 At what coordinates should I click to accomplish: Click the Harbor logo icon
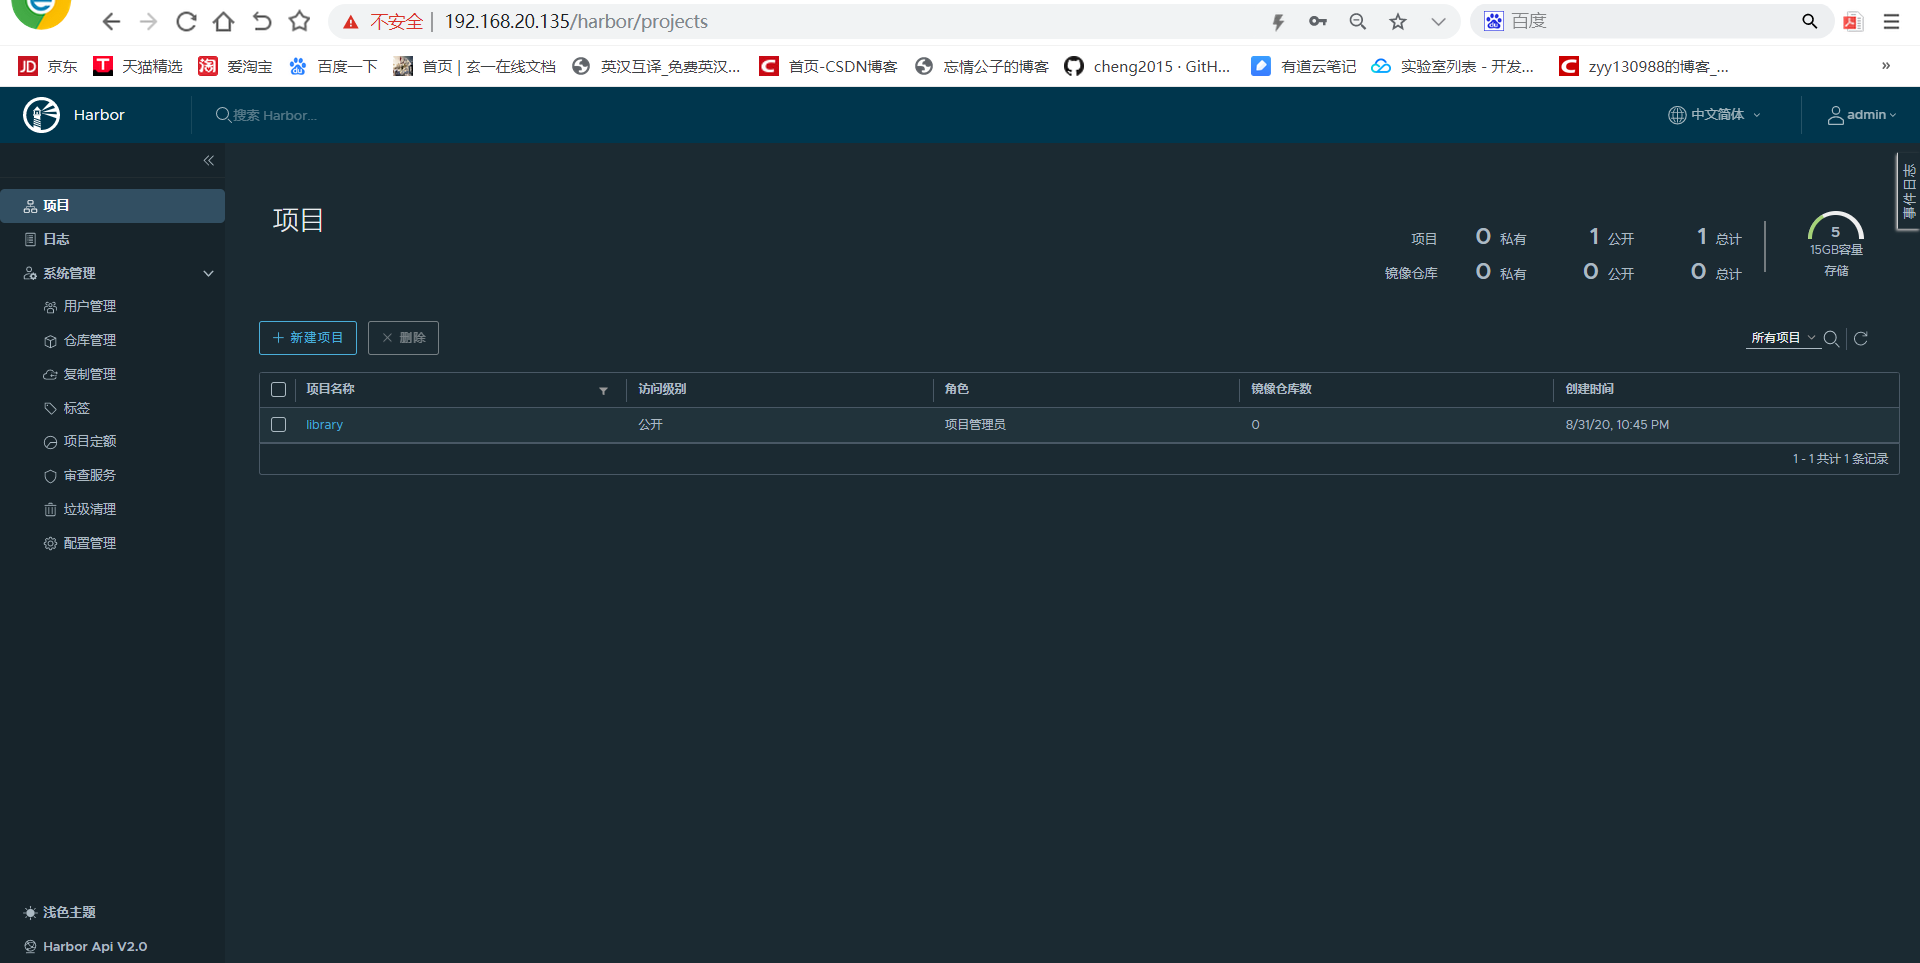tap(41, 115)
